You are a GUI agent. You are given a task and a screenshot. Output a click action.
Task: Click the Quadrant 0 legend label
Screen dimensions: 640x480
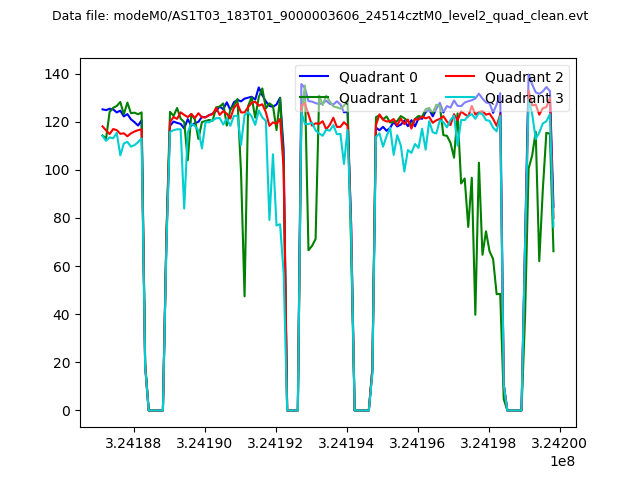point(379,77)
